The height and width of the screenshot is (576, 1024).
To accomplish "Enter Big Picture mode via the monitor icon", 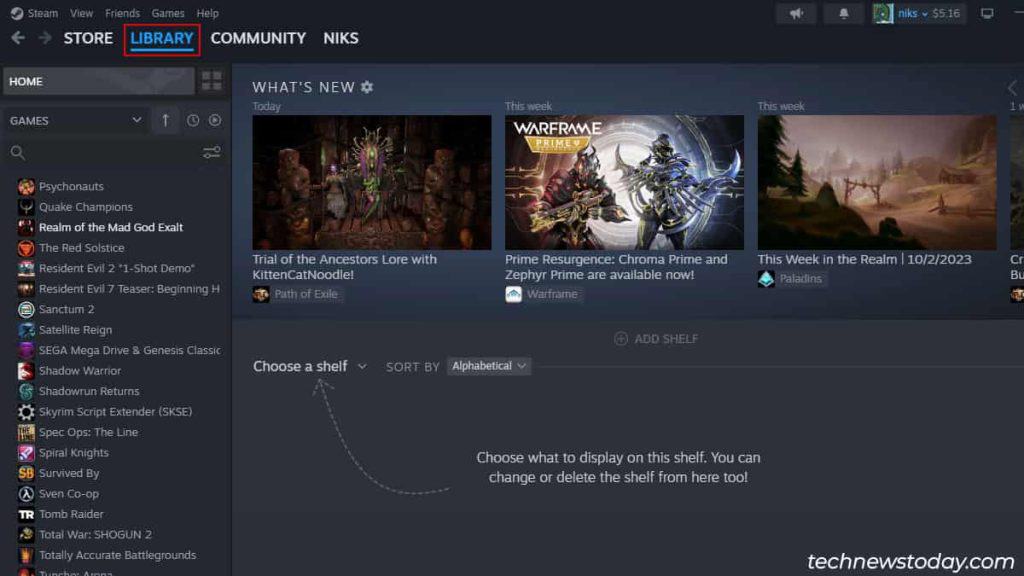I will tap(988, 13).
